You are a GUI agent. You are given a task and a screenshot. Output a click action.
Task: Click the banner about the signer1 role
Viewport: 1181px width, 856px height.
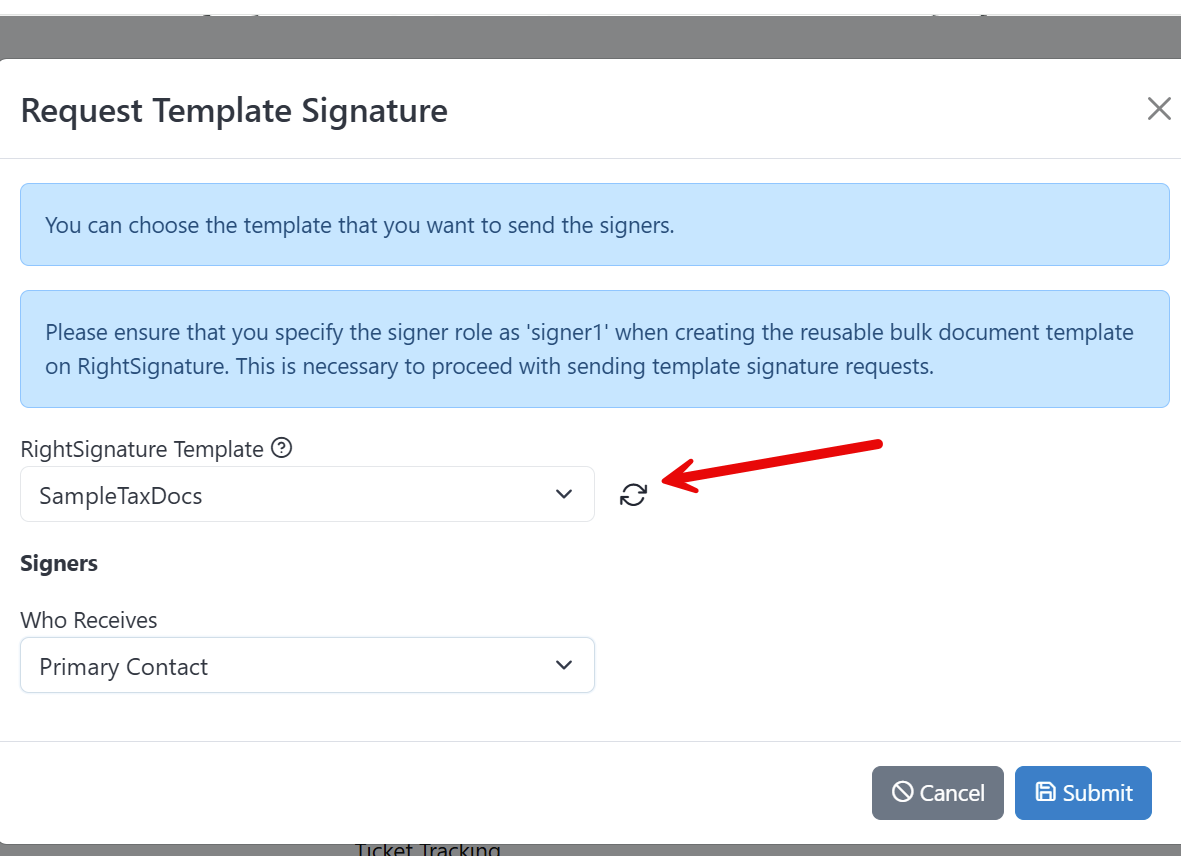click(594, 349)
